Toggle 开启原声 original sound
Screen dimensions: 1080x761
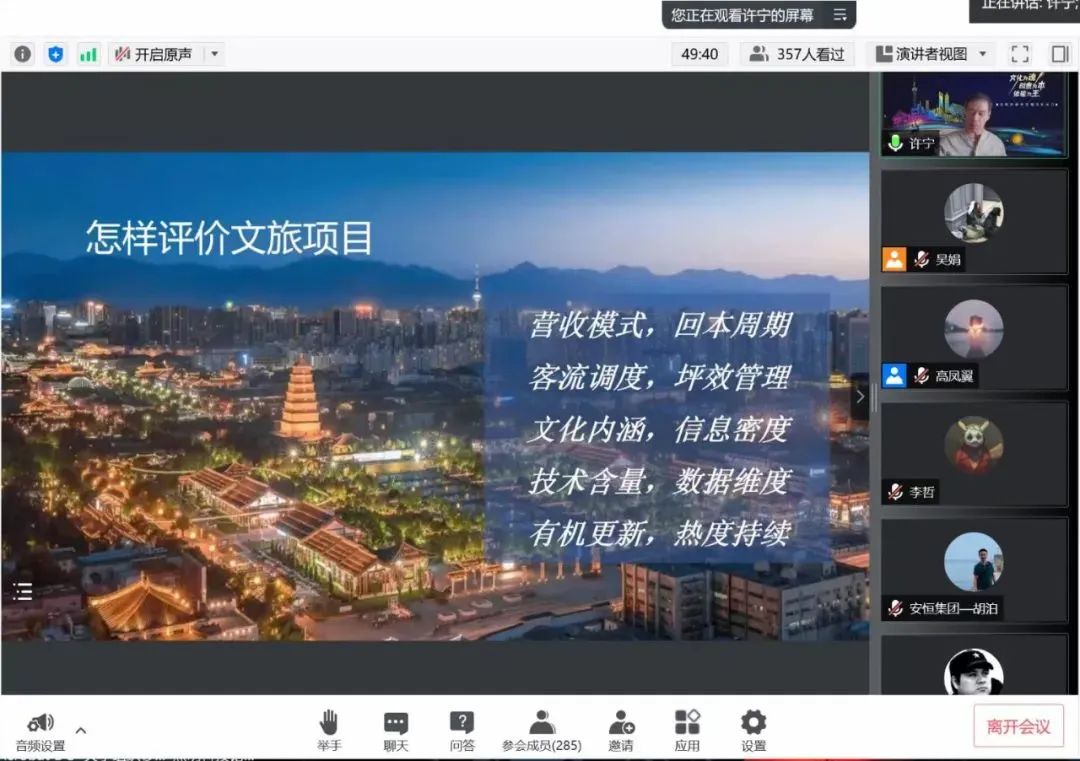point(154,54)
